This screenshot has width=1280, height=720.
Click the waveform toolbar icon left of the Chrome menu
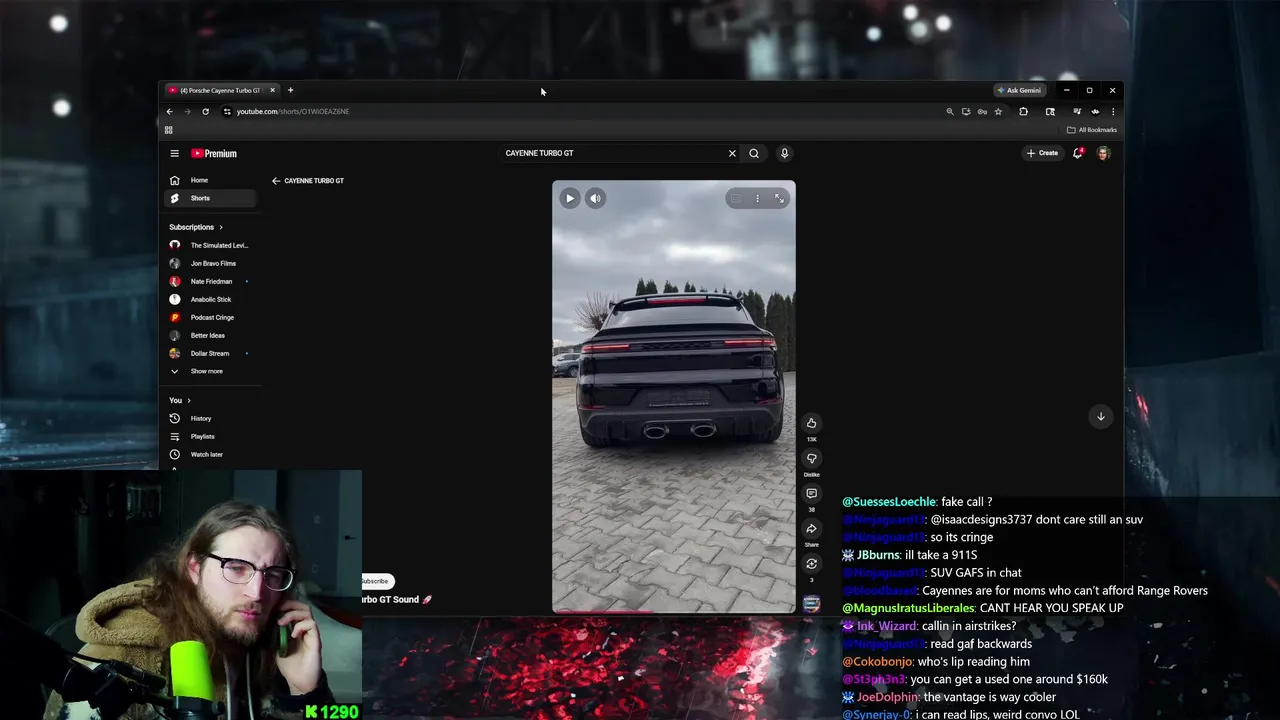pyautogui.click(x=1095, y=112)
